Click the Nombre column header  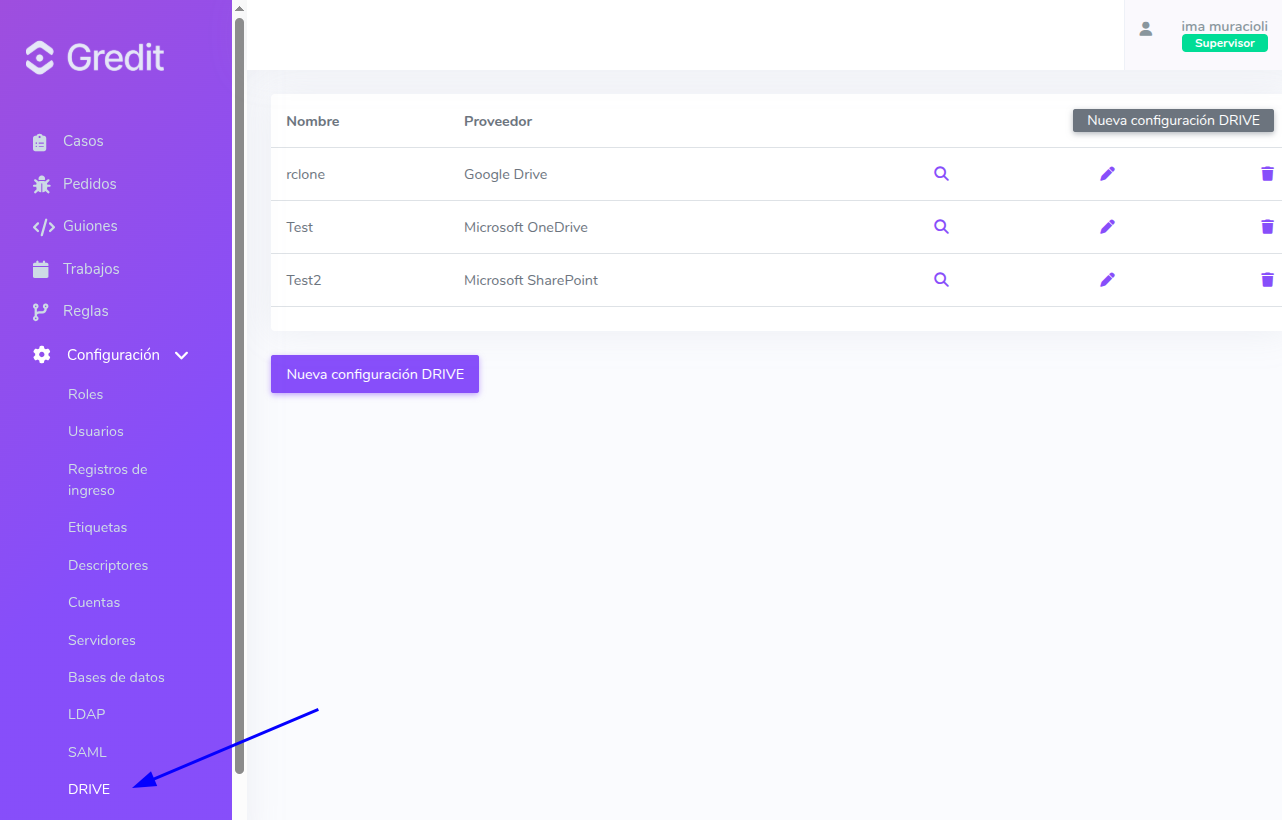[313, 121]
